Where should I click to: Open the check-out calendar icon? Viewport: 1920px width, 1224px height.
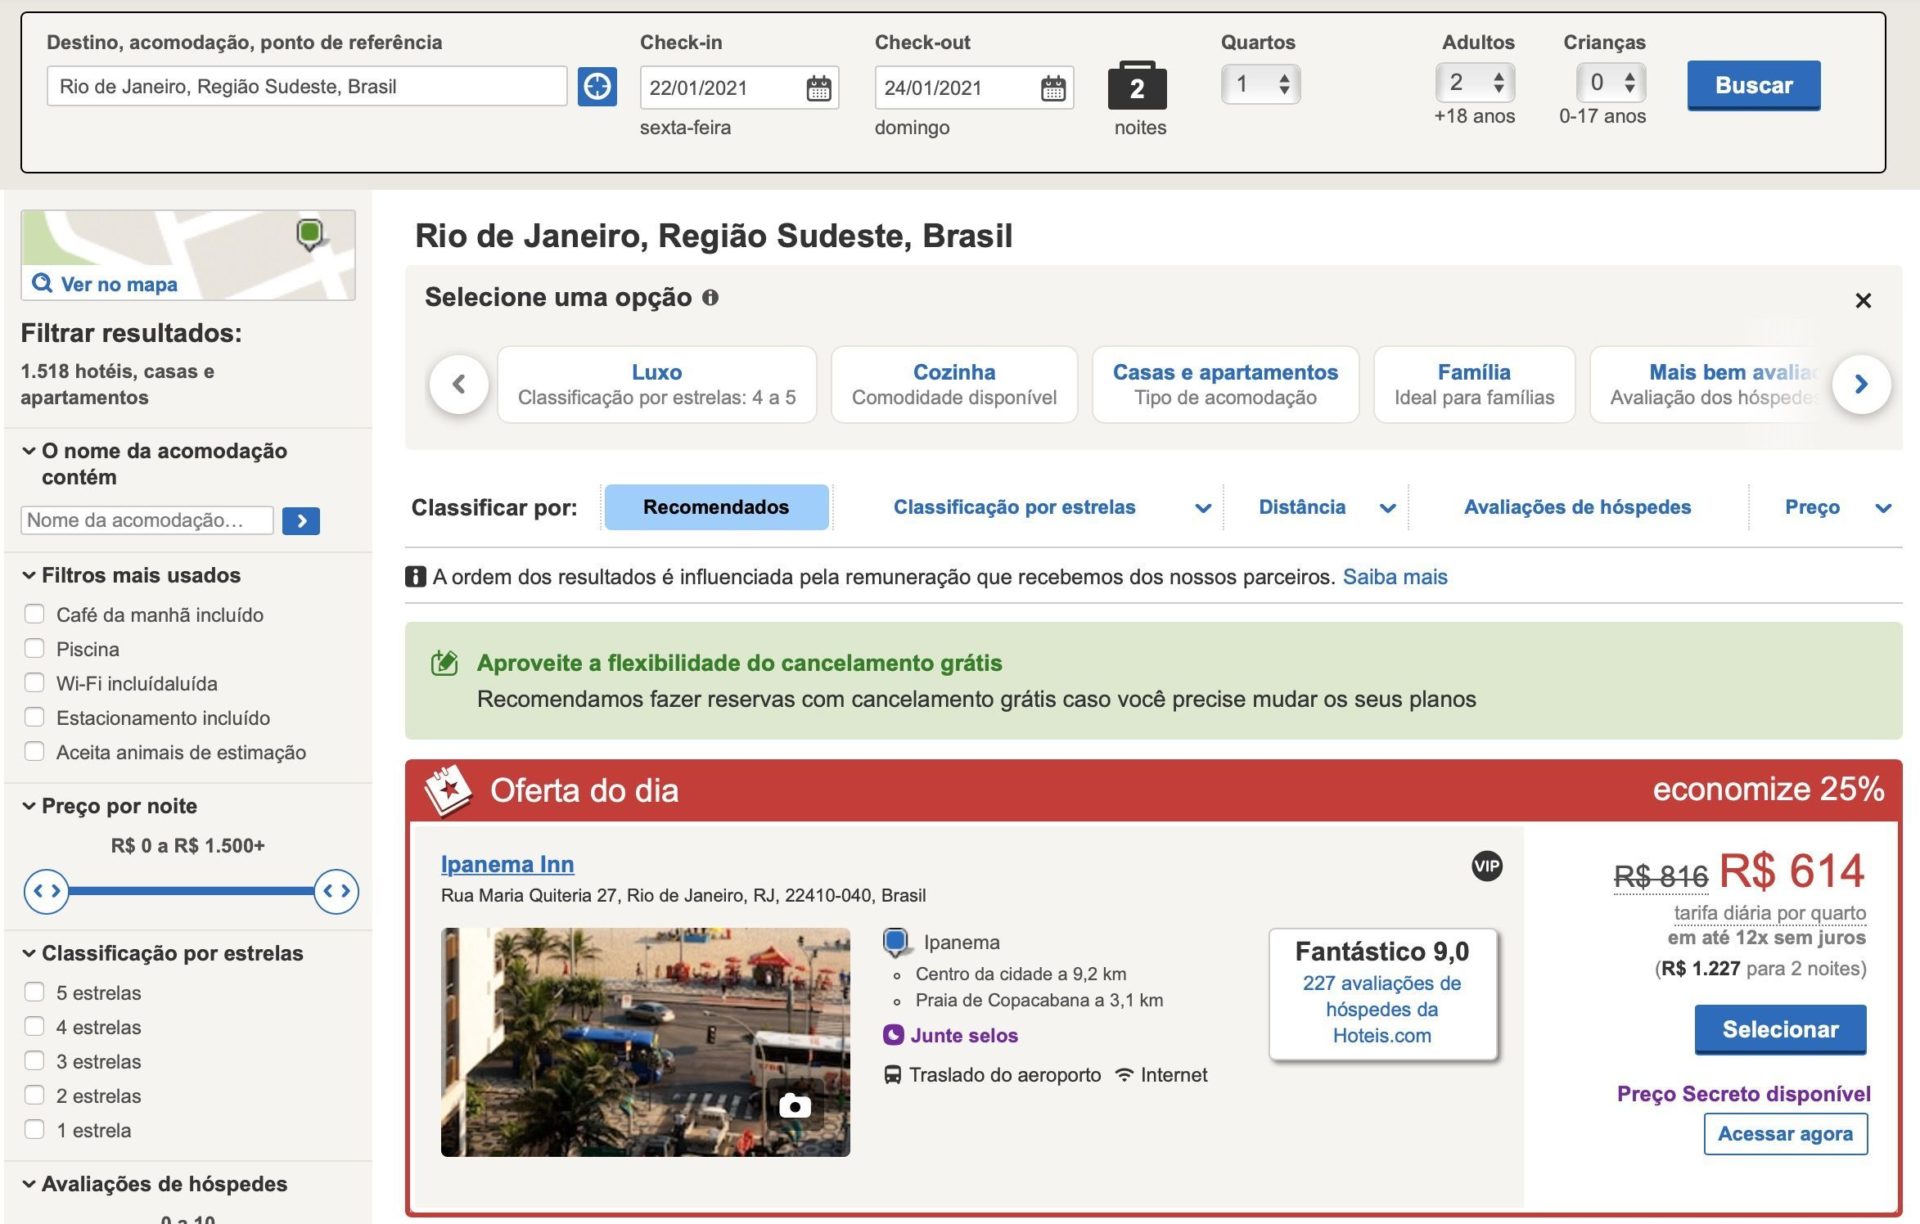1053,88
